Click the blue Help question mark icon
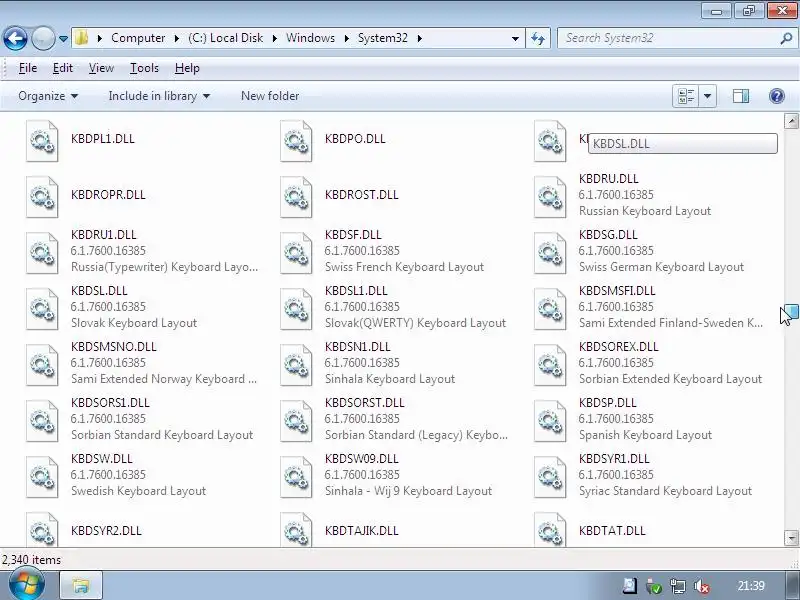 pyautogui.click(x=777, y=96)
